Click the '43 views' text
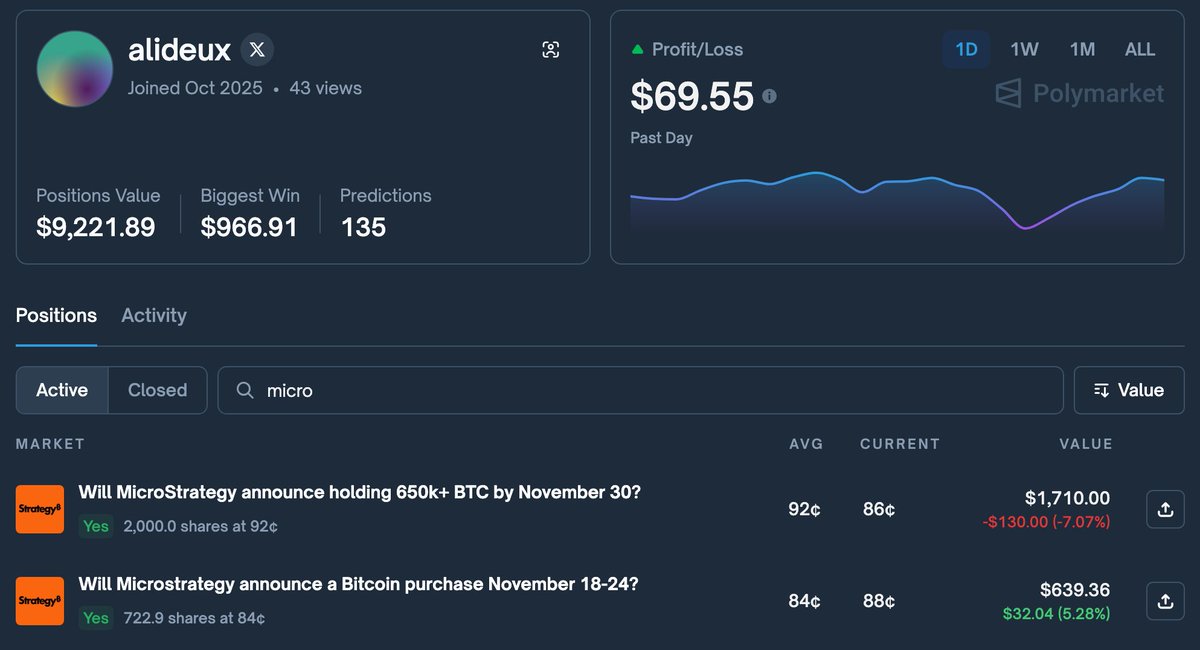The height and width of the screenshot is (650, 1200). coord(326,88)
